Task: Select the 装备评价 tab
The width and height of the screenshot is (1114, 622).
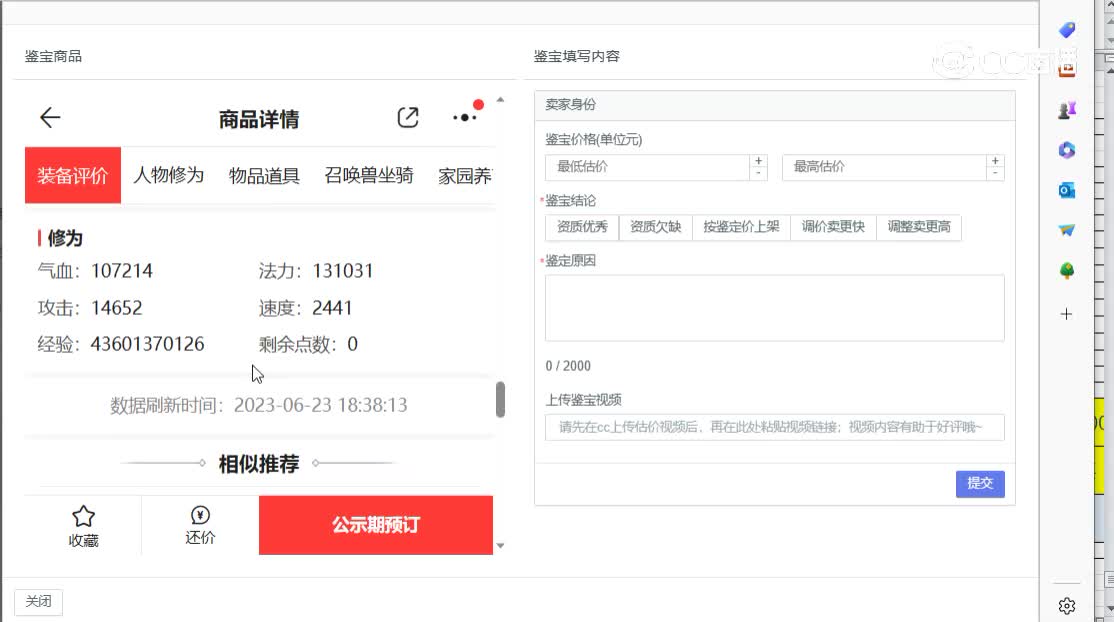Action: coord(72,176)
